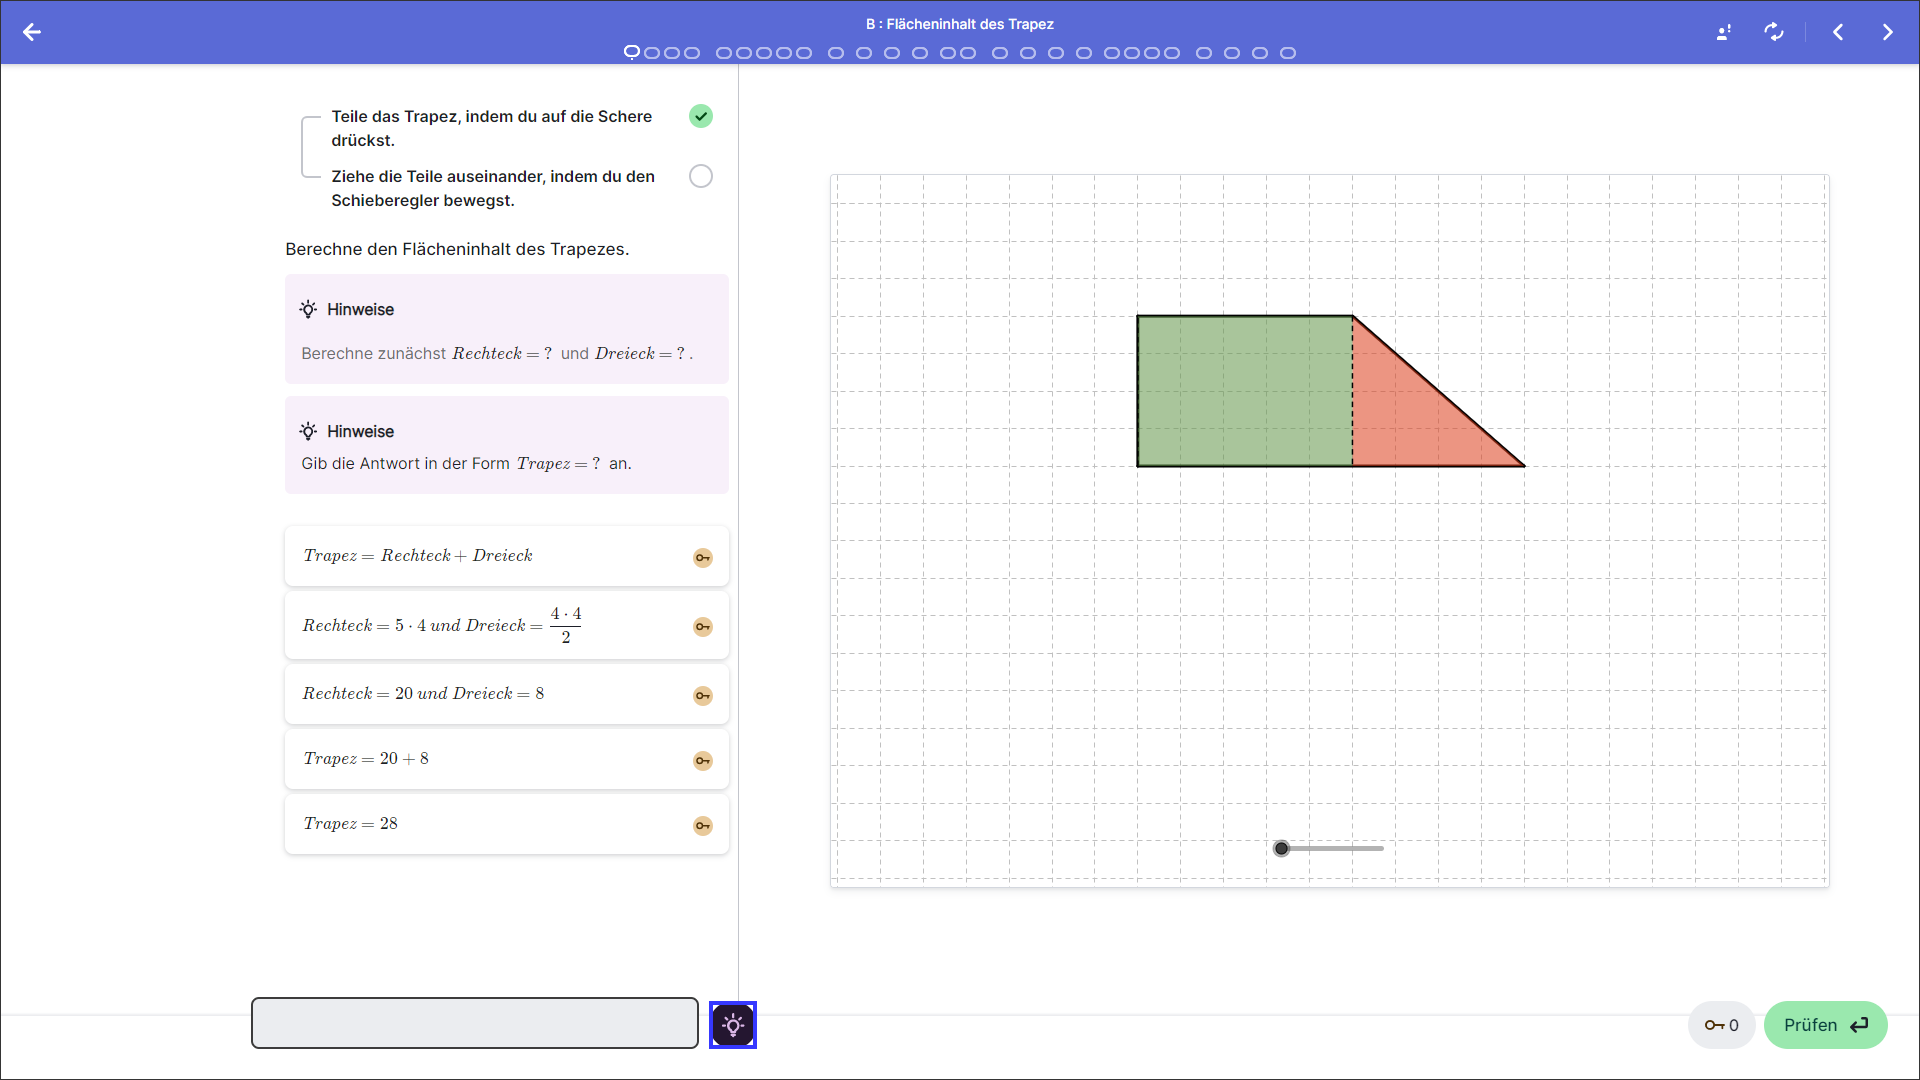
Task: Go to previous task with chevron left
Action: point(1838,32)
